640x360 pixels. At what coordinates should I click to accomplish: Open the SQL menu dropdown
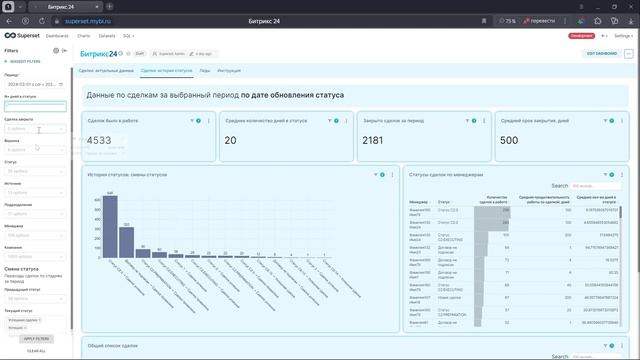(x=129, y=36)
